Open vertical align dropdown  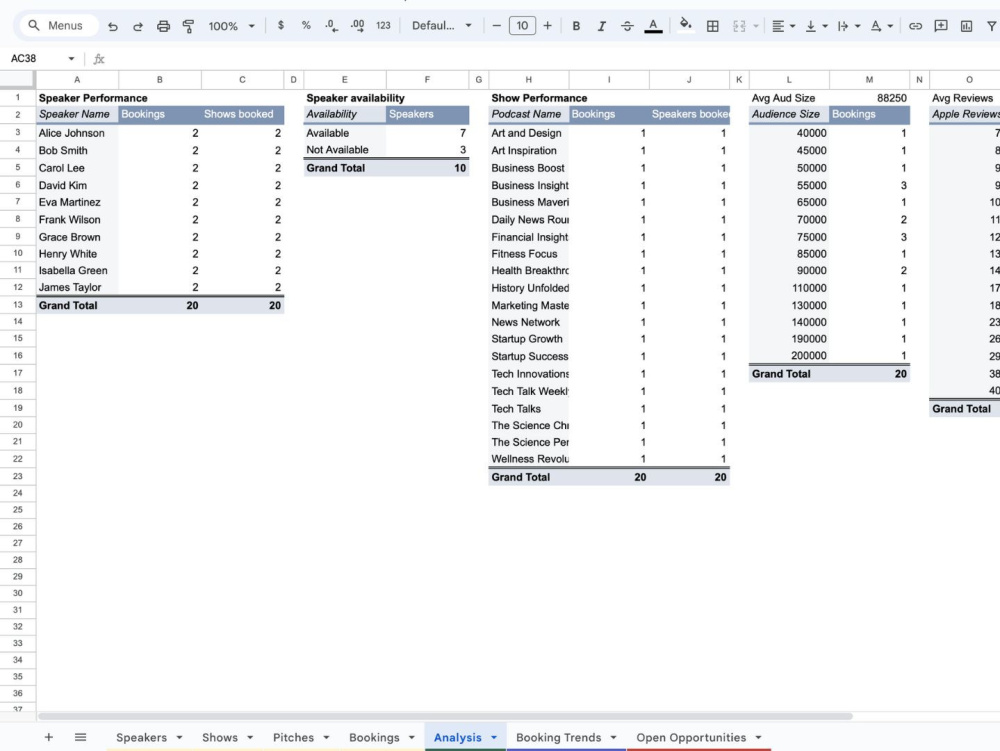click(816, 26)
